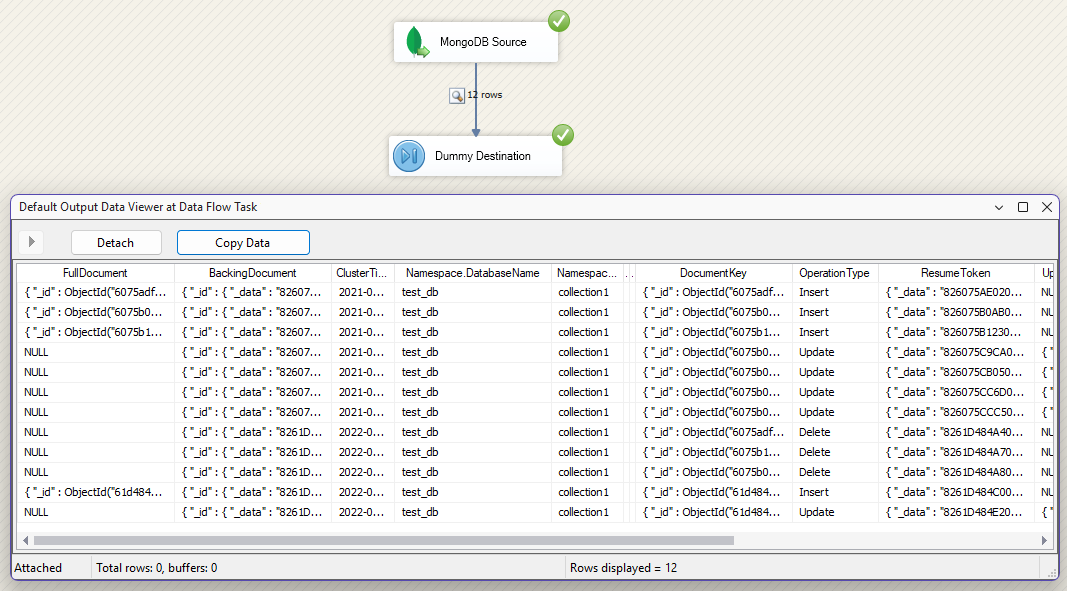Click the scroll right arrow
Image resolution: width=1067 pixels, height=591 pixels.
tap(1045, 541)
